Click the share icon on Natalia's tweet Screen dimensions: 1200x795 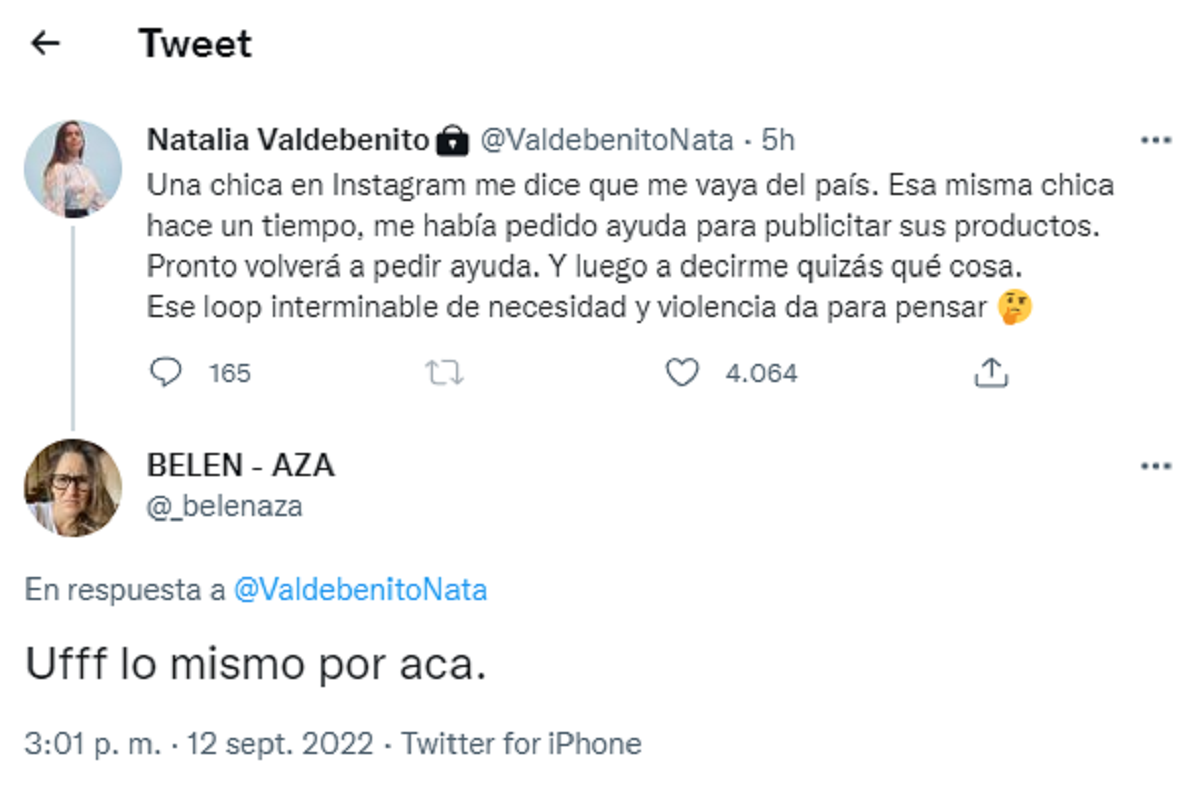990,373
